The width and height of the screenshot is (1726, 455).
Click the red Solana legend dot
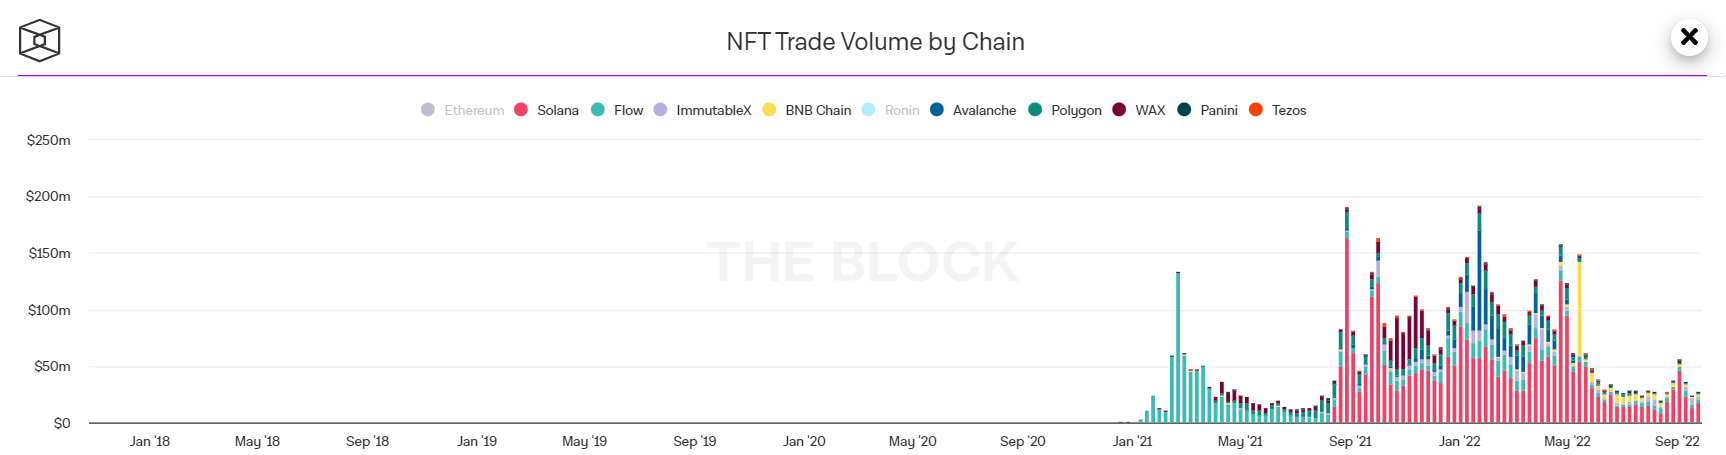521,110
